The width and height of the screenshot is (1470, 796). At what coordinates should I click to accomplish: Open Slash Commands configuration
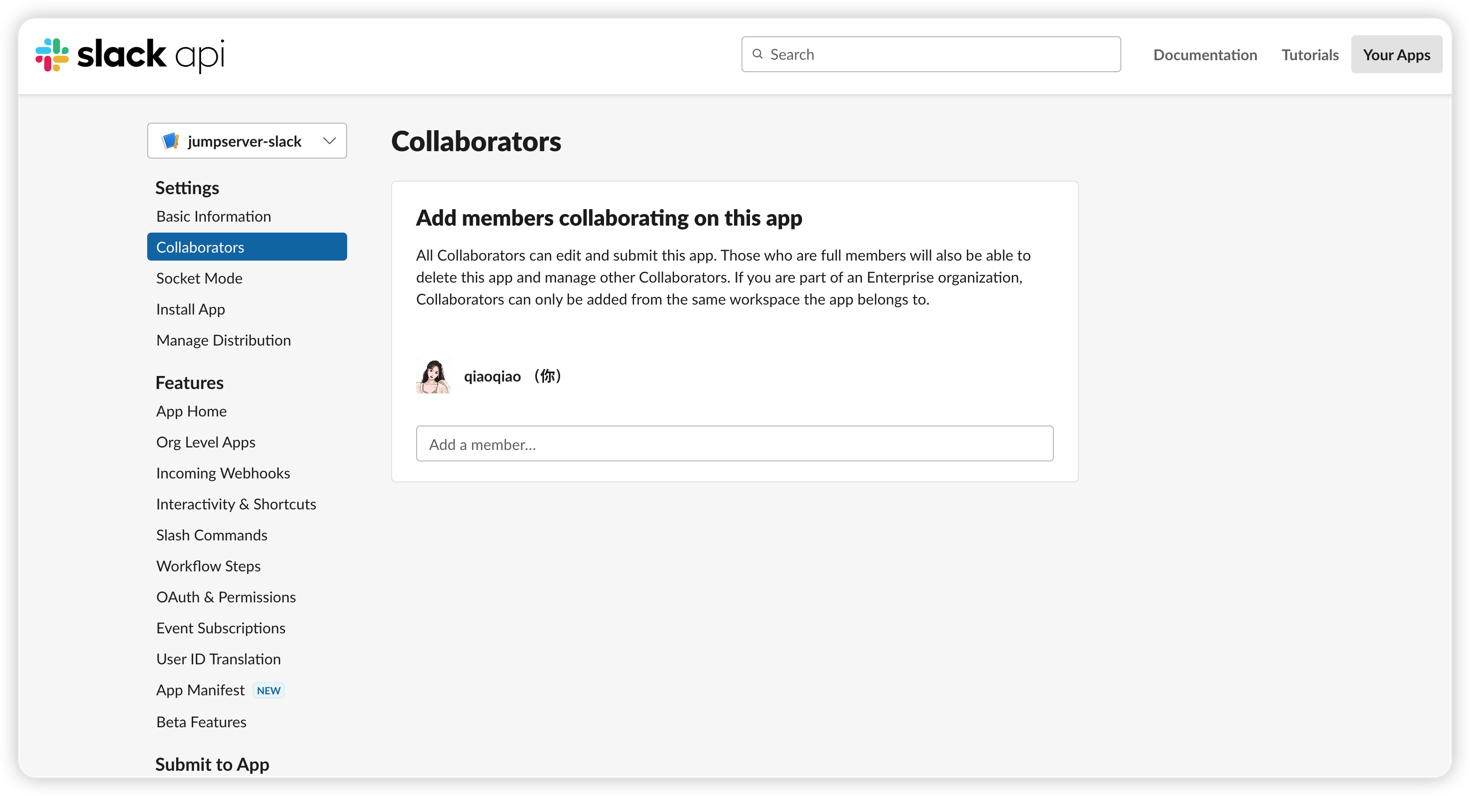pos(211,535)
